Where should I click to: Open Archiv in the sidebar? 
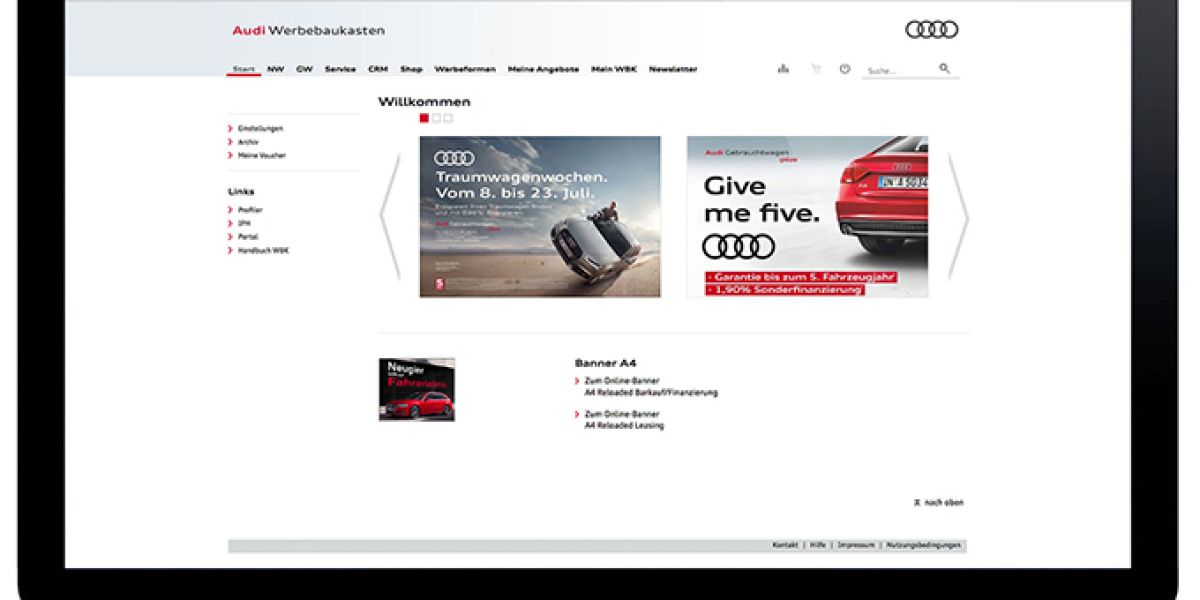click(x=248, y=142)
